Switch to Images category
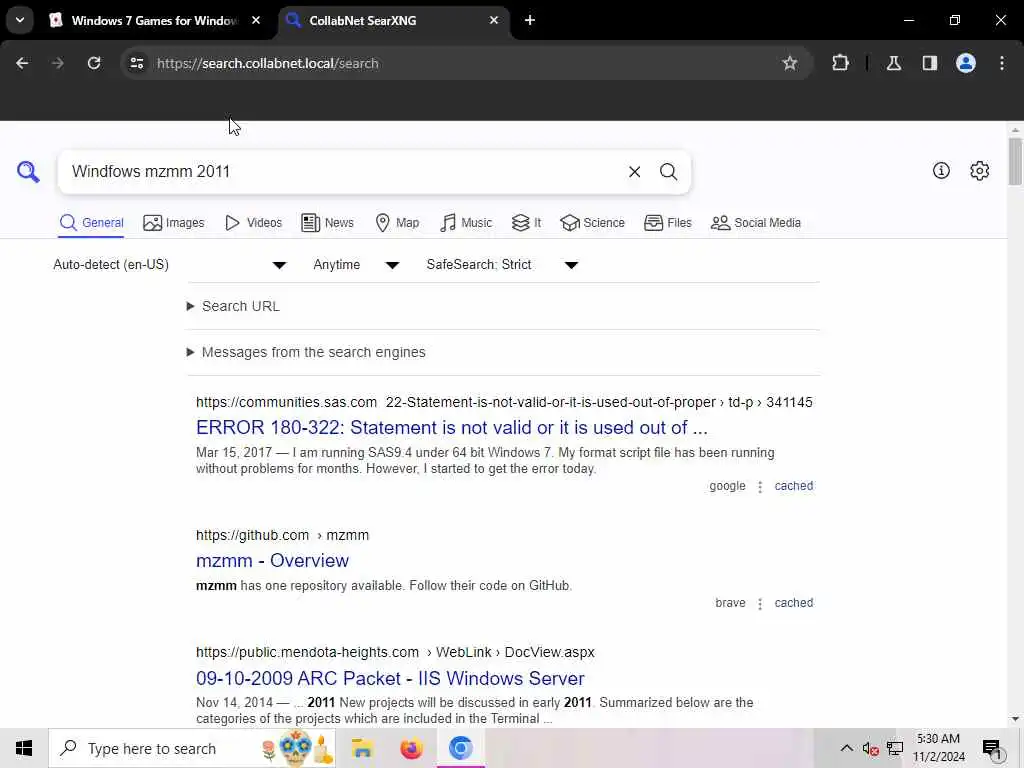This screenshot has height=768, width=1024. pyautogui.click(x=174, y=223)
